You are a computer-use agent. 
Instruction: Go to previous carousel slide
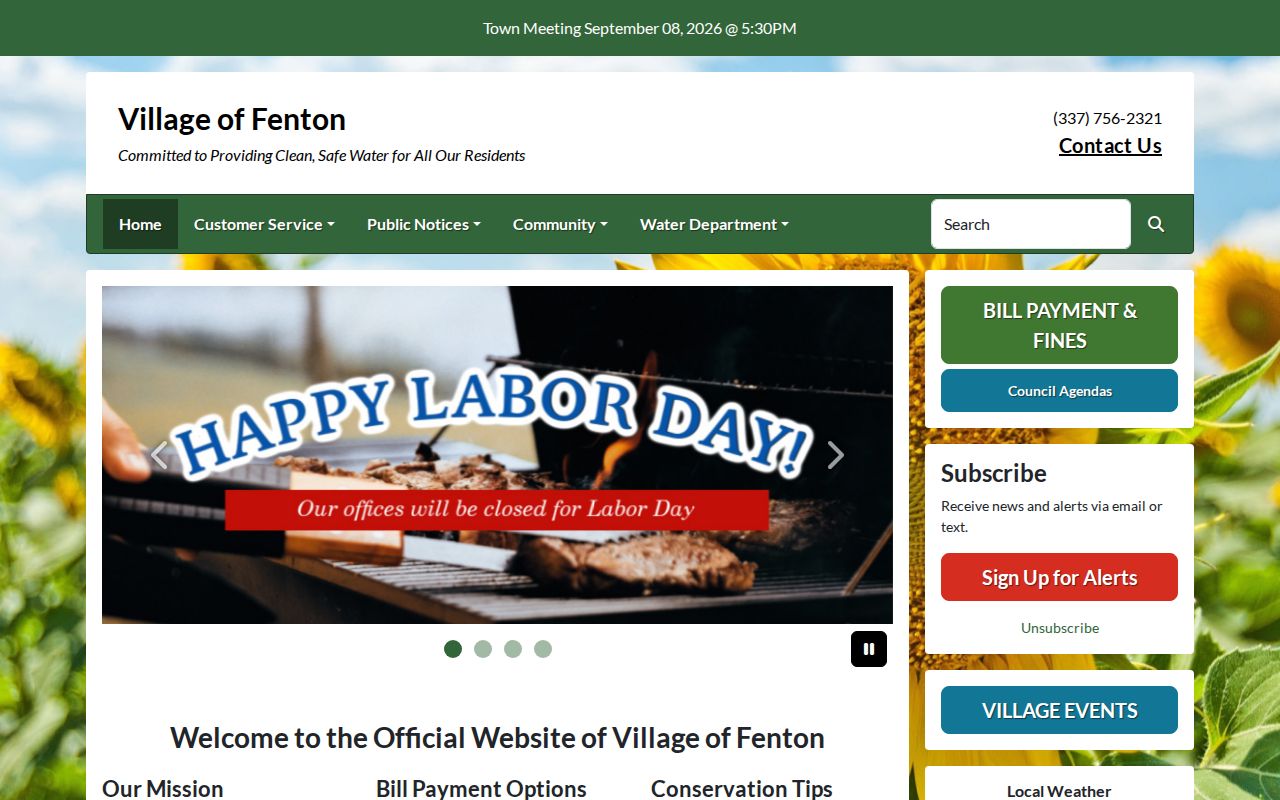coord(159,455)
